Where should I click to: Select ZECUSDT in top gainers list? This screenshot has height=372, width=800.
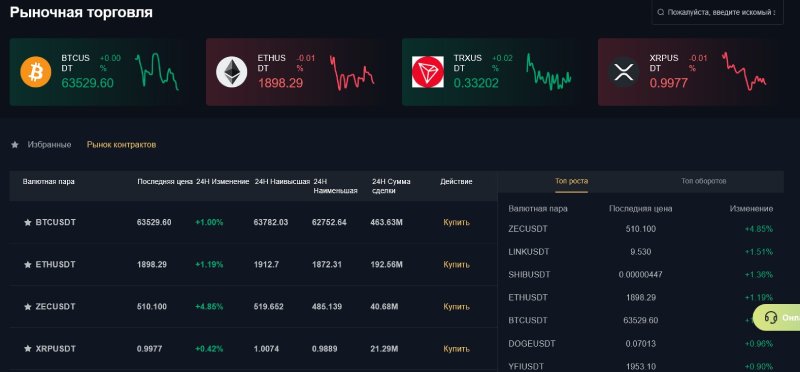point(528,229)
